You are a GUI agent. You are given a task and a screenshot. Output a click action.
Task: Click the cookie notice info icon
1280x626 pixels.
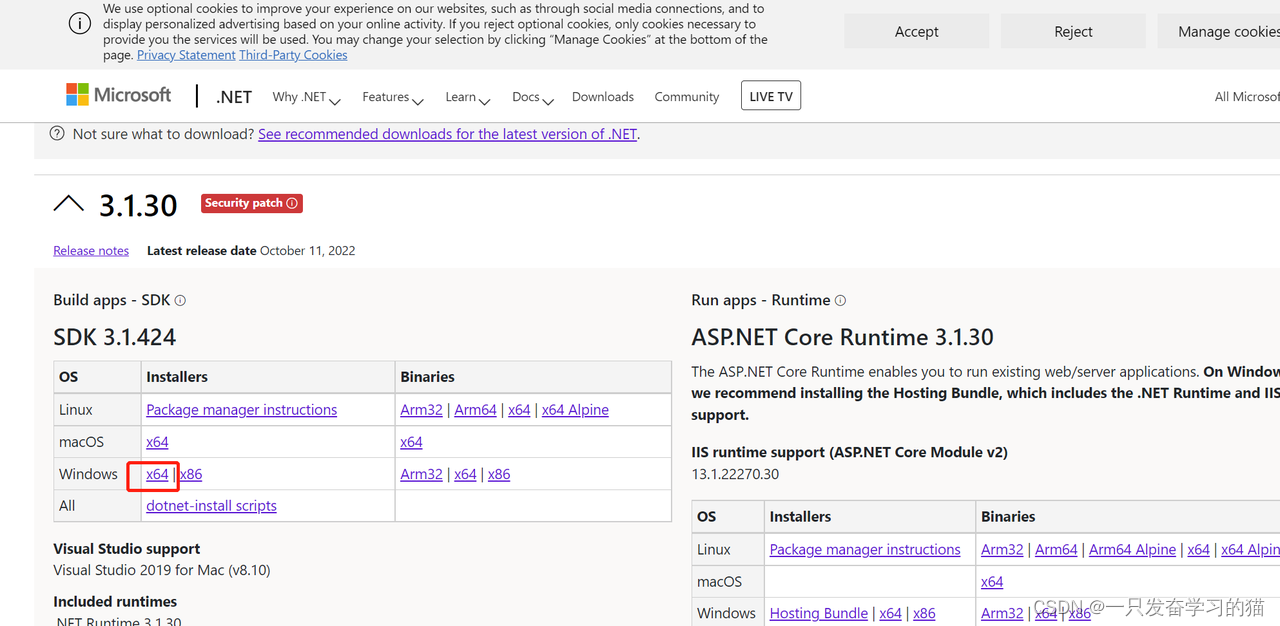coord(80,24)
